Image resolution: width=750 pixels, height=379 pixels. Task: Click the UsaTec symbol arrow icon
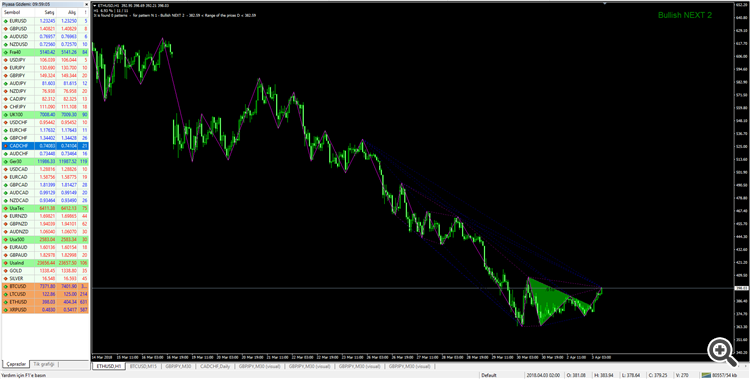(x=5, y=208)
